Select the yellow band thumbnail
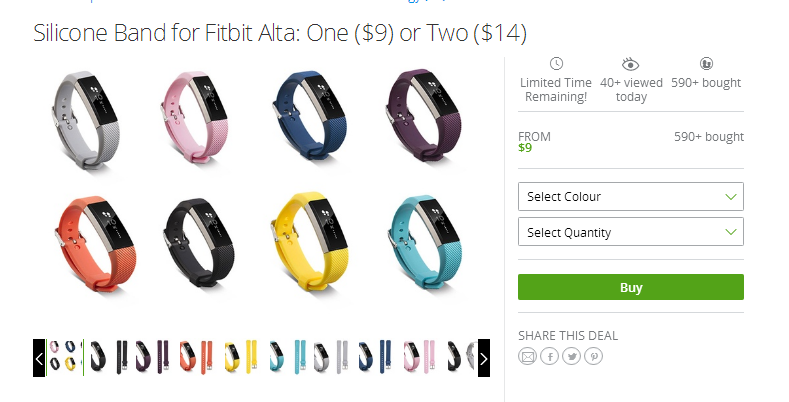Viewport: 789px width, 402px height. pos(242,357)
